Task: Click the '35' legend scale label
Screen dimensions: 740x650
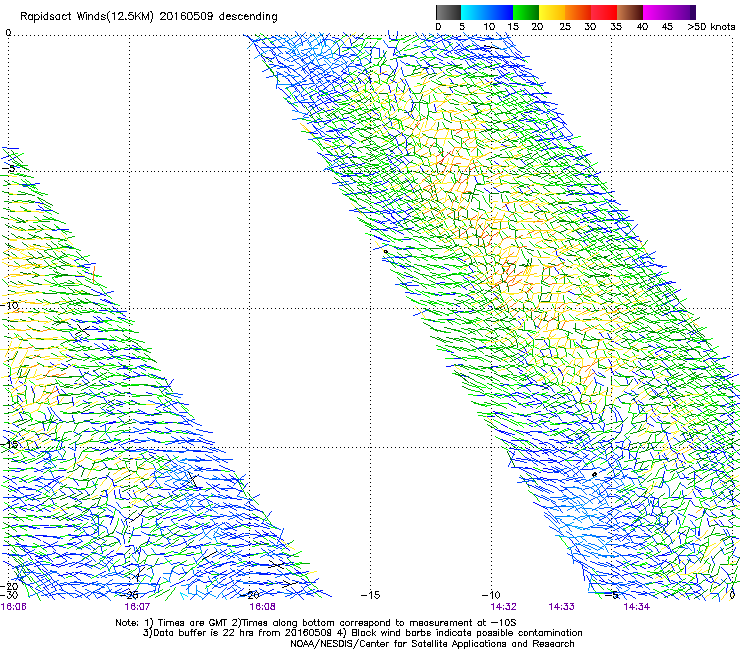Action: pos(616,27)
